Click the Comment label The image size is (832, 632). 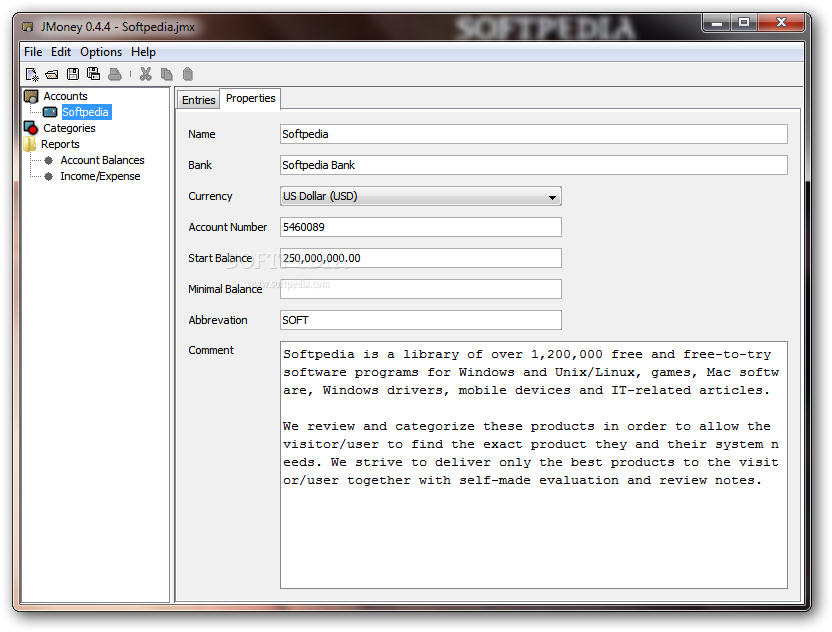[211, 350]
